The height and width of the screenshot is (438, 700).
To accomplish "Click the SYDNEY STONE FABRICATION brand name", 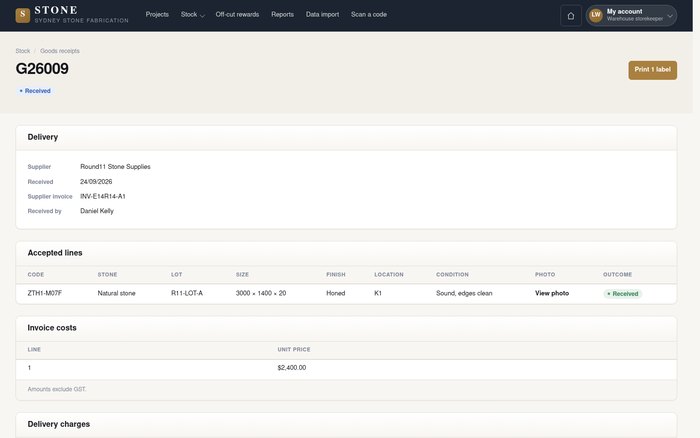I will pyautogui.click(x=81, y=21).
